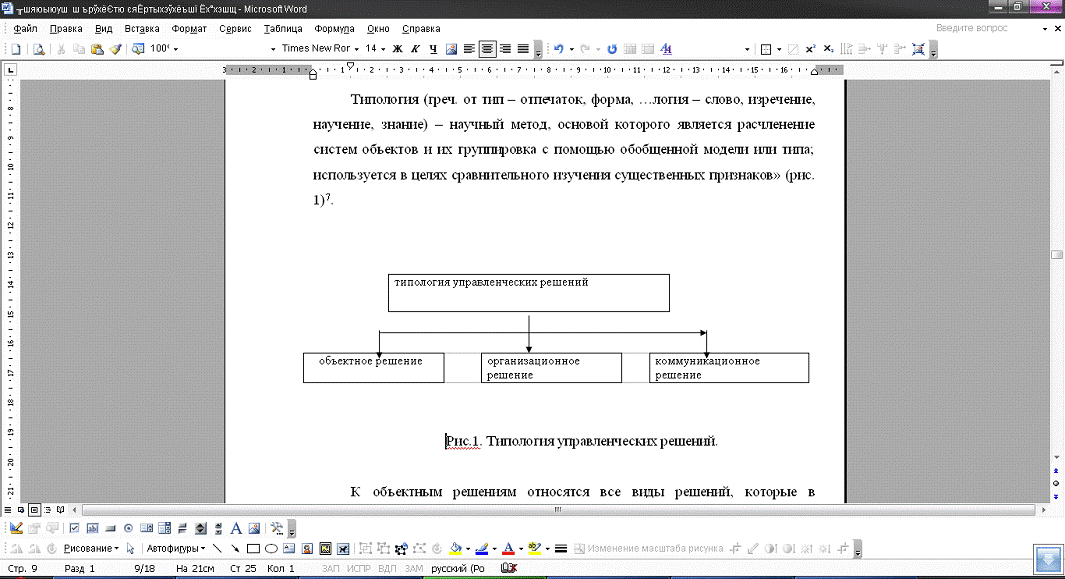Image resolution: width=1065 pixels, height=579 pixels.
Task: Open the Таблица menu
Action: click(x=284, y=29)
